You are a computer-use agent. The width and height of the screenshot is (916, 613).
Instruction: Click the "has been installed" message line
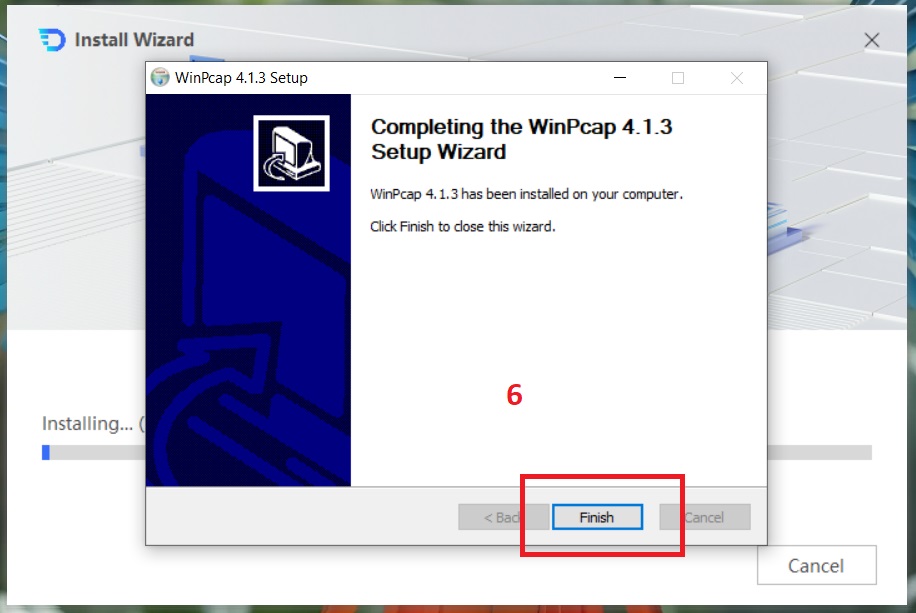tap(526, 194)
